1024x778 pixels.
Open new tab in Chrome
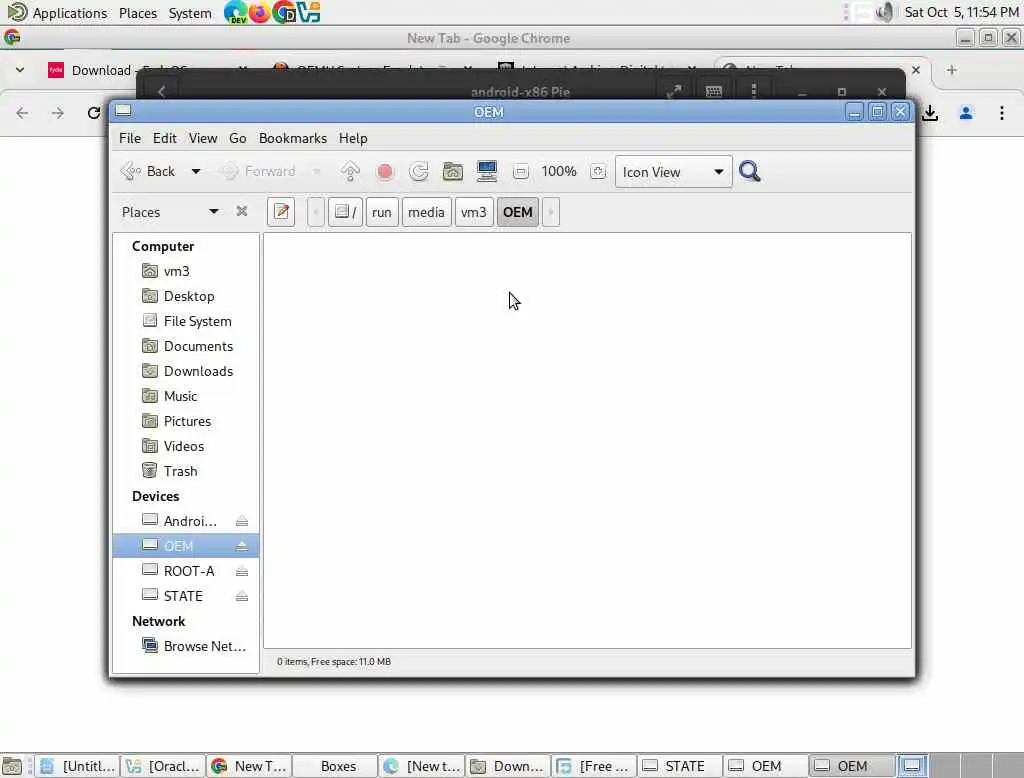951,70
